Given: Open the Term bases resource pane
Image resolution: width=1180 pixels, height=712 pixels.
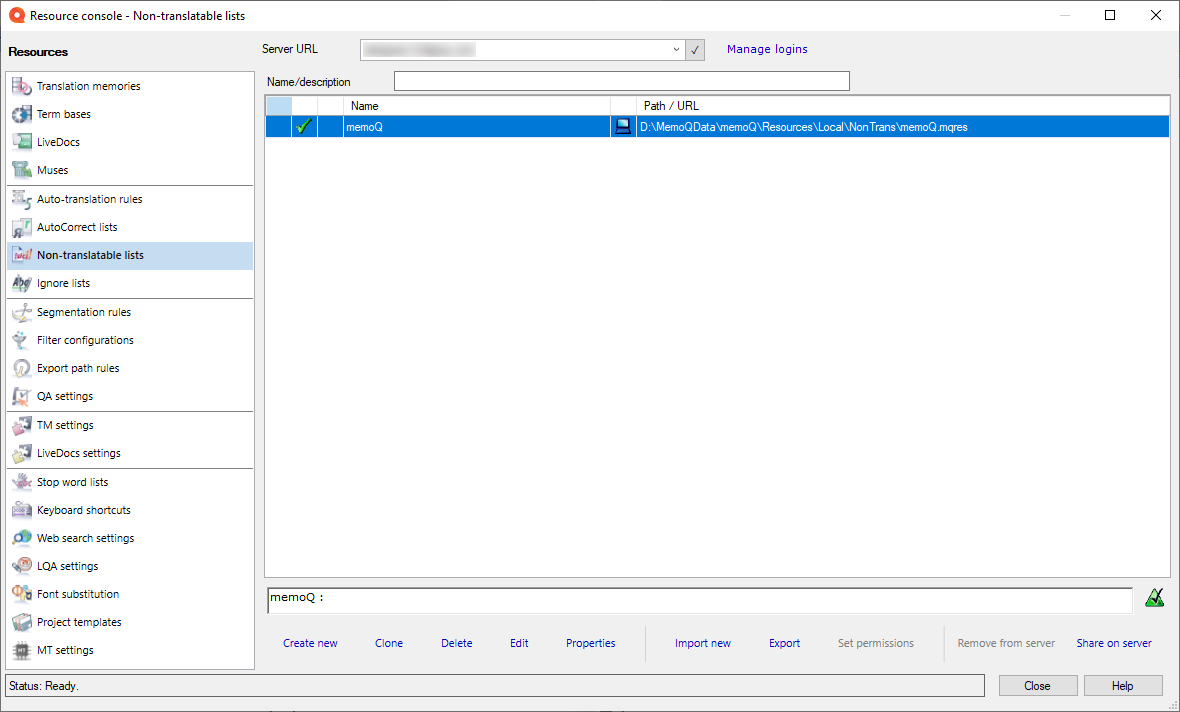Looking at the screenshot, I should pyautogui.click(x=70, y=114).
